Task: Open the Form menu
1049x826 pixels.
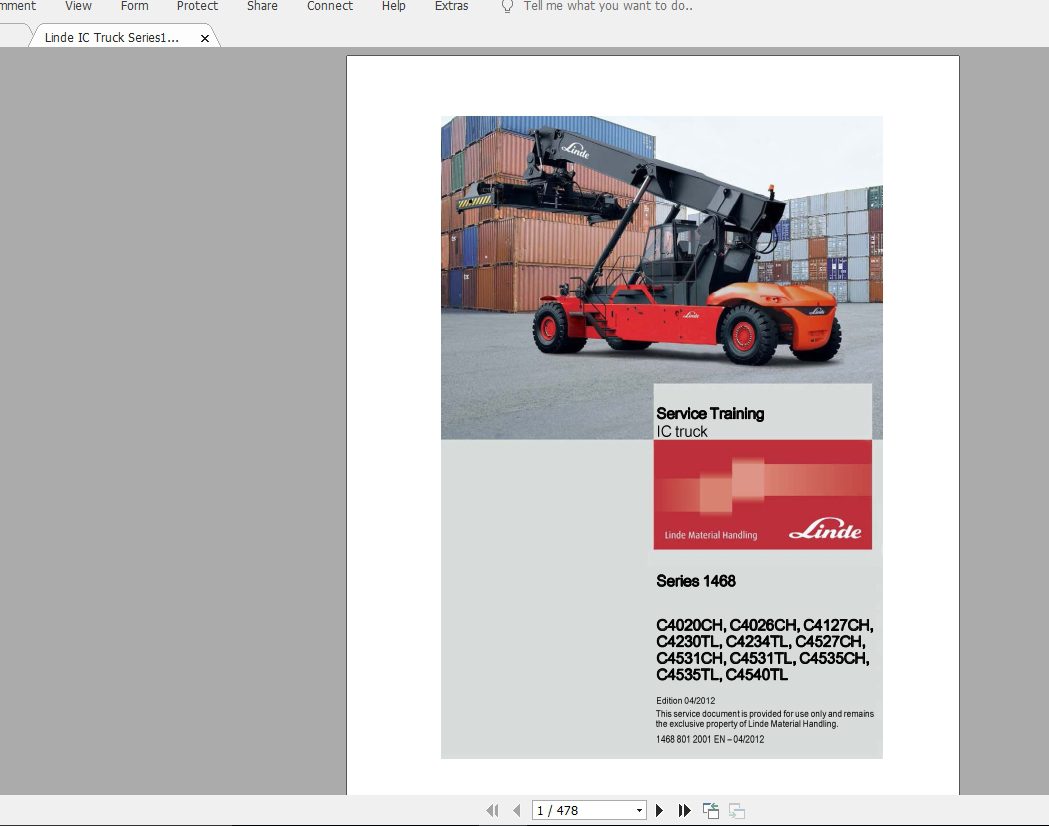Action: 134,6
